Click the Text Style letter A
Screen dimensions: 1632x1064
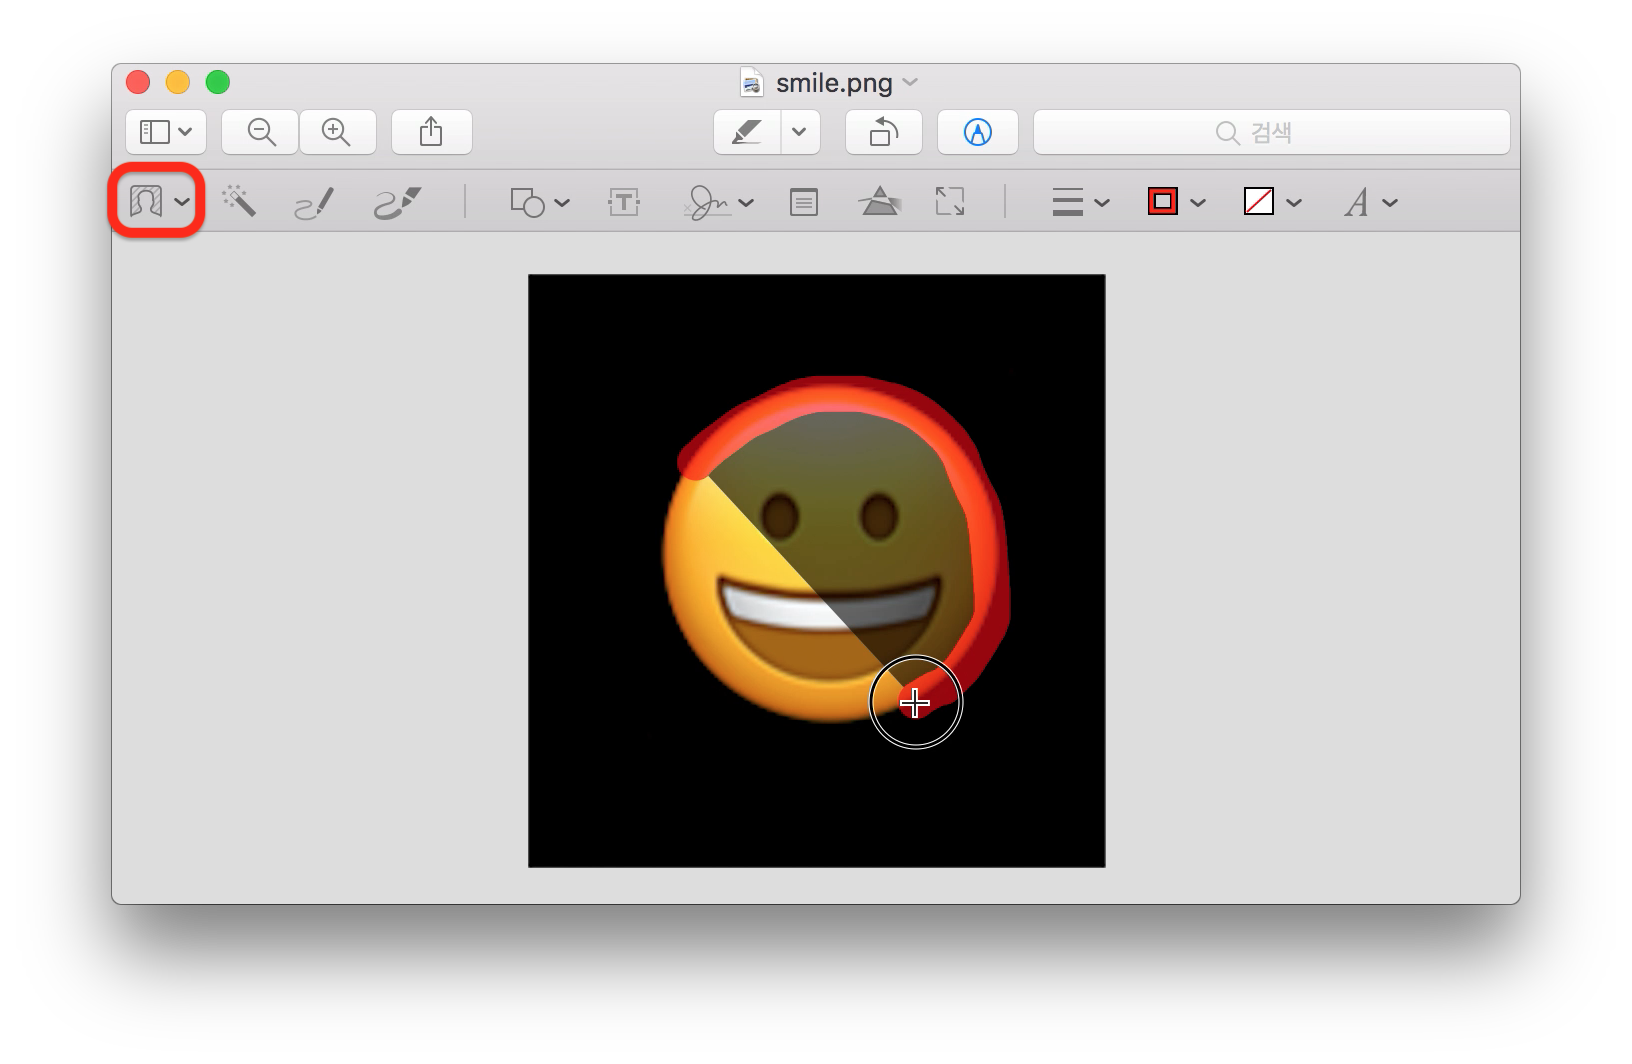pyautogui.click(x=1357, y=203)
